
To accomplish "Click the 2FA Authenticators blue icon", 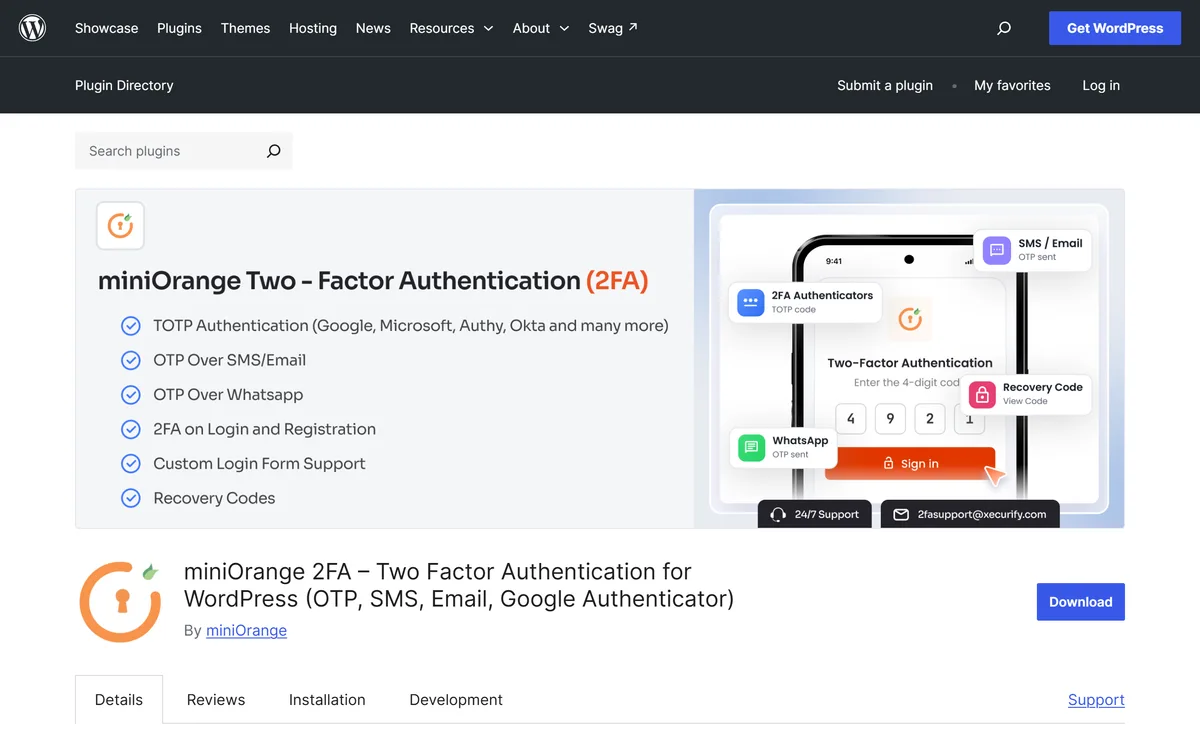I will point(750,302).
